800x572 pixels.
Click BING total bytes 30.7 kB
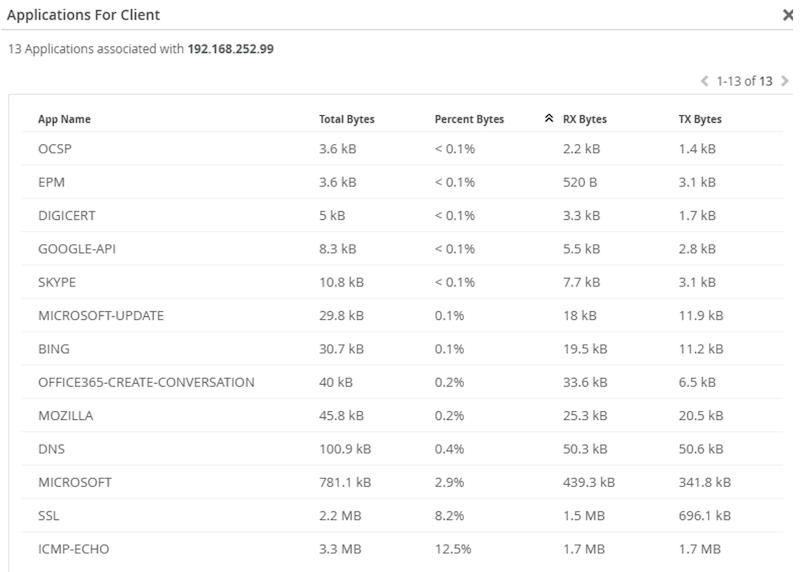[x=342, y=349]
